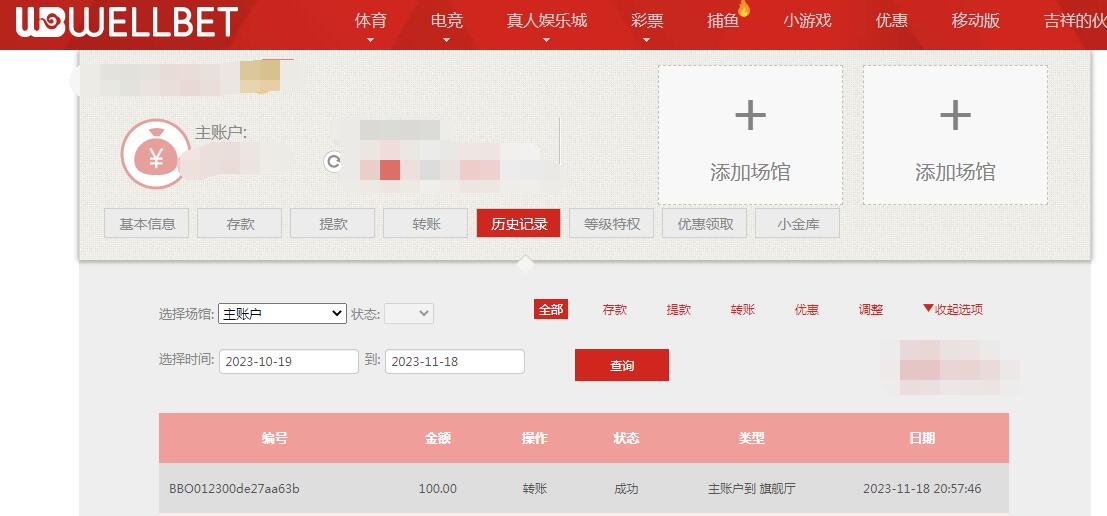Click amount 100.00 in the record row
1107x516 pixels.
coord(438,488)
